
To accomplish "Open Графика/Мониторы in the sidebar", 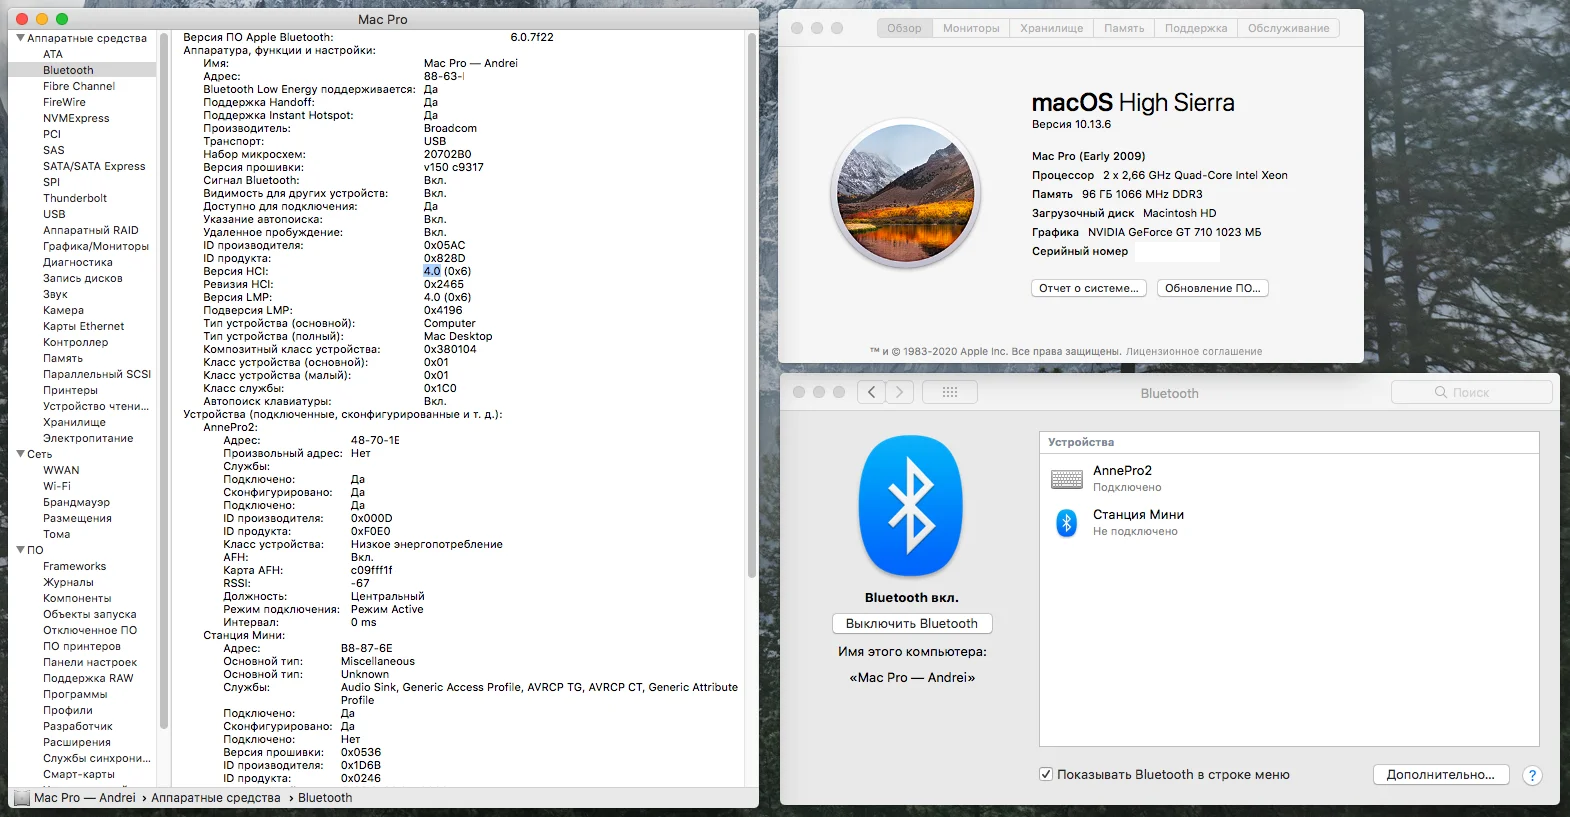I will point(96,246).
